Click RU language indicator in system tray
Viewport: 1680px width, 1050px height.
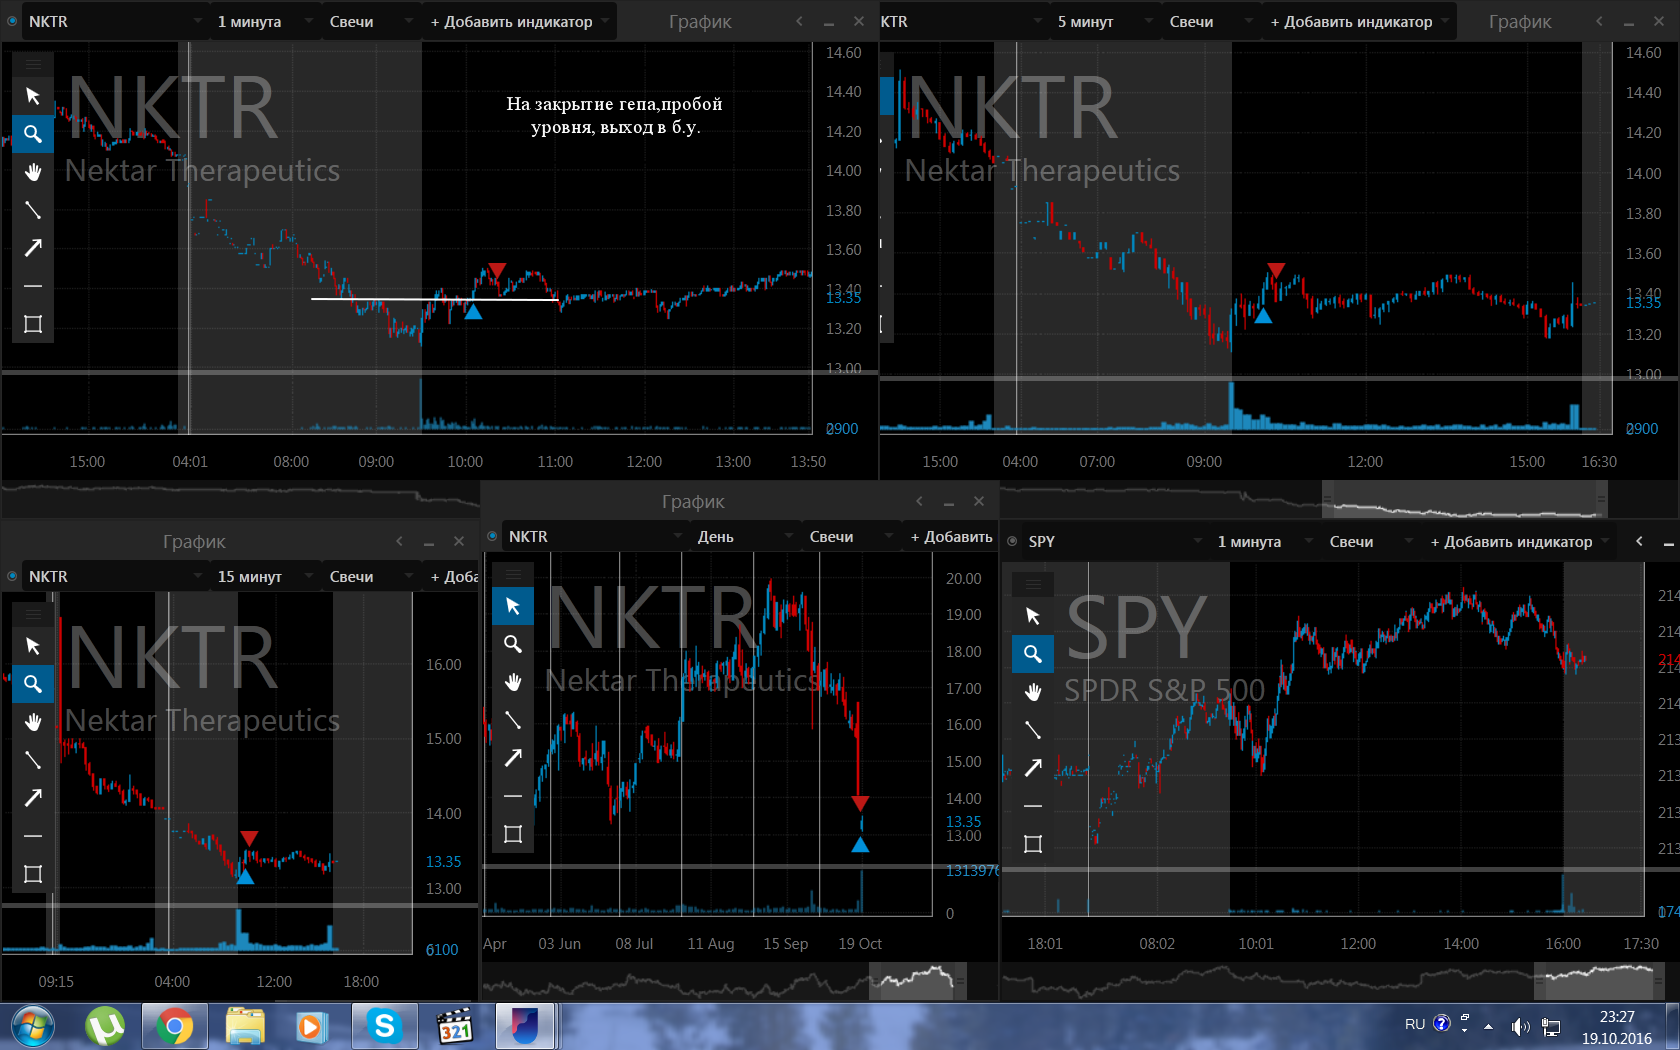1414,1024
